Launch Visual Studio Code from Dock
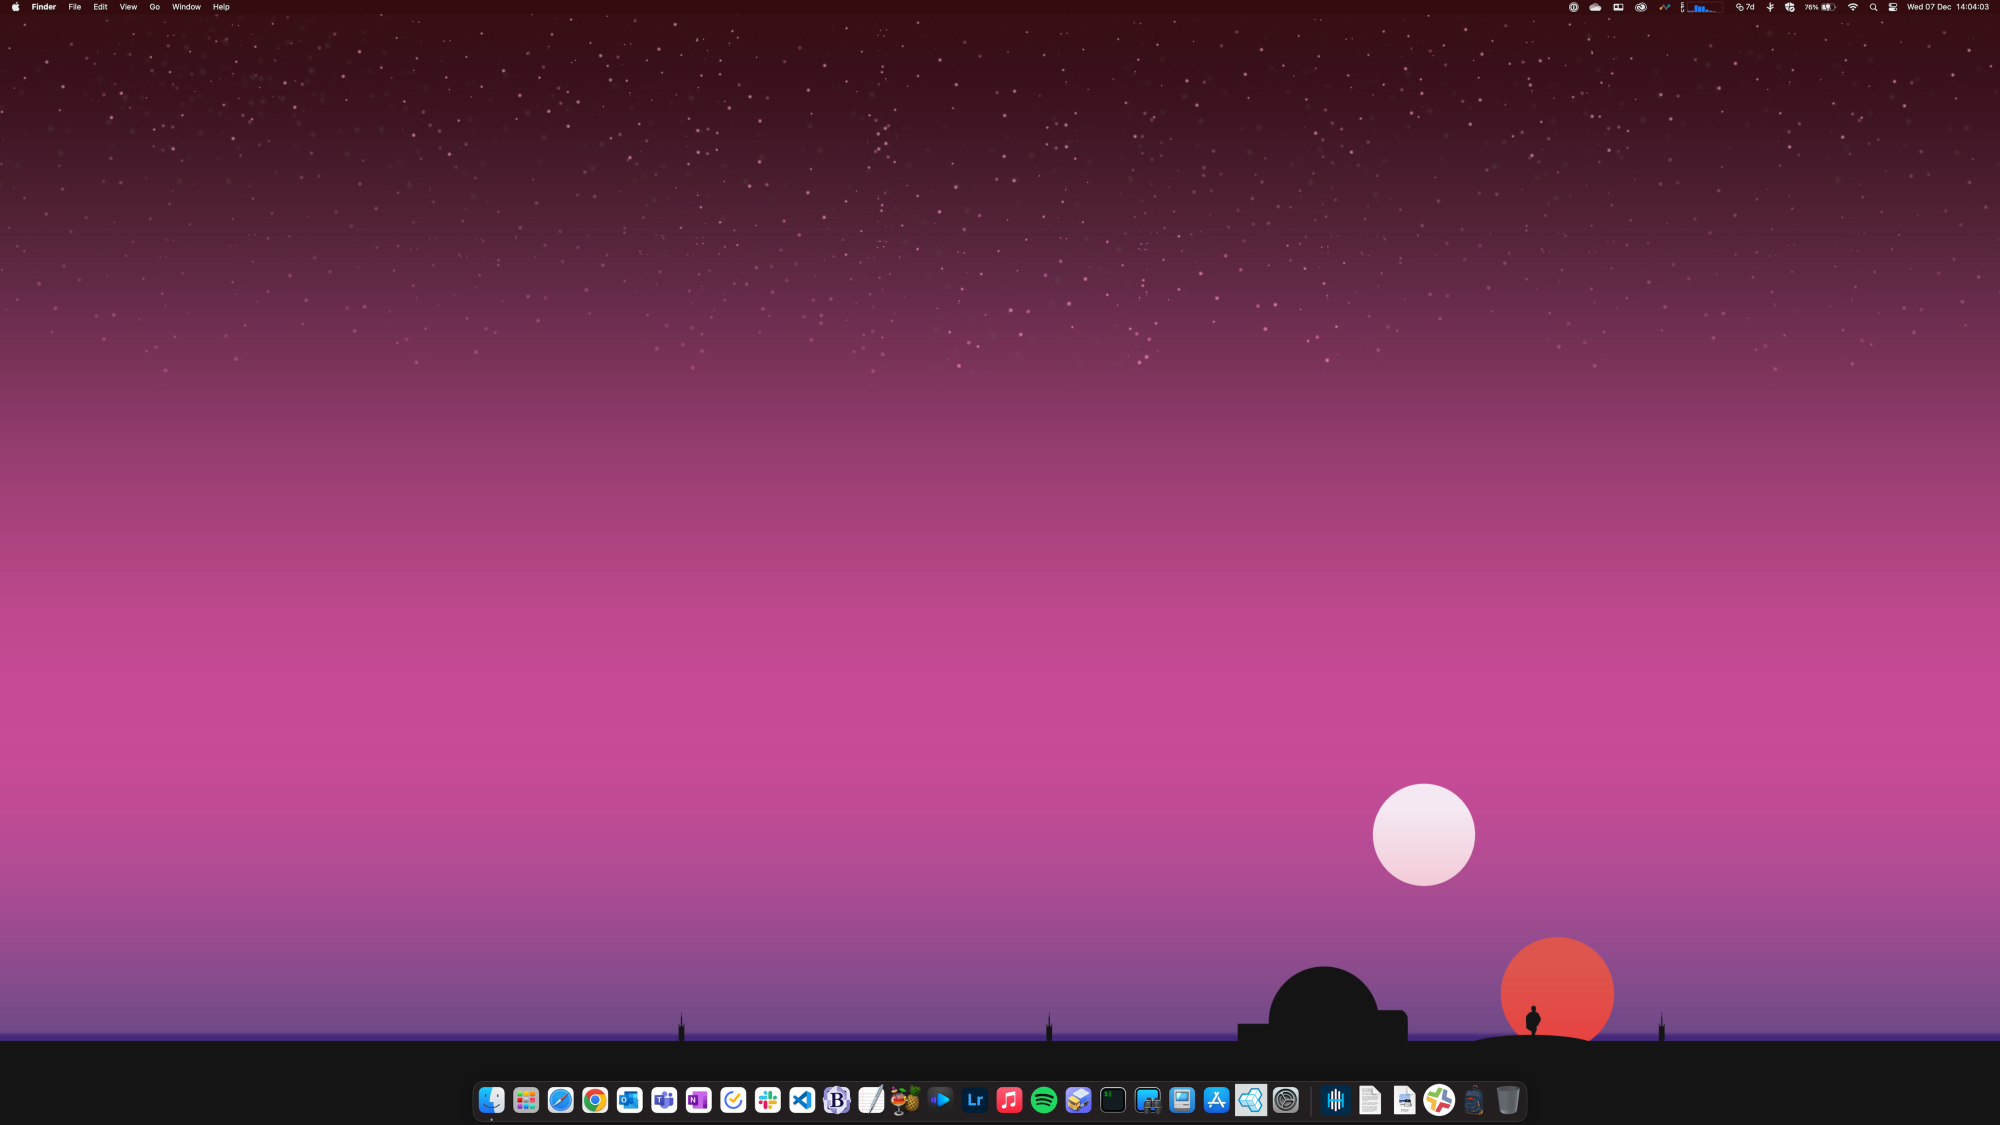 click(x=802, y=1100)
